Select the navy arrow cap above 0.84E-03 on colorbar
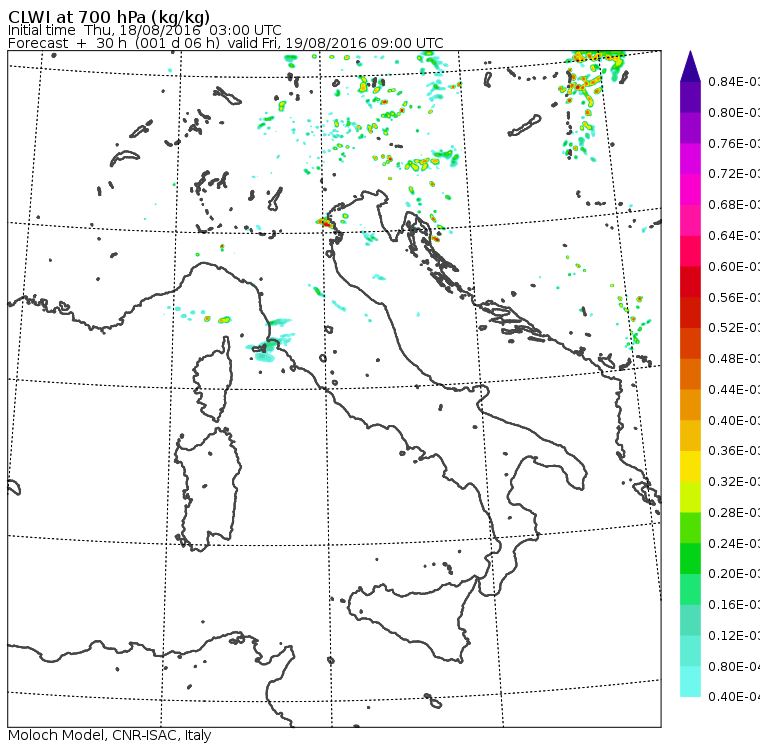Viewport: 760px width, 749px height. (x=690, y=66)
